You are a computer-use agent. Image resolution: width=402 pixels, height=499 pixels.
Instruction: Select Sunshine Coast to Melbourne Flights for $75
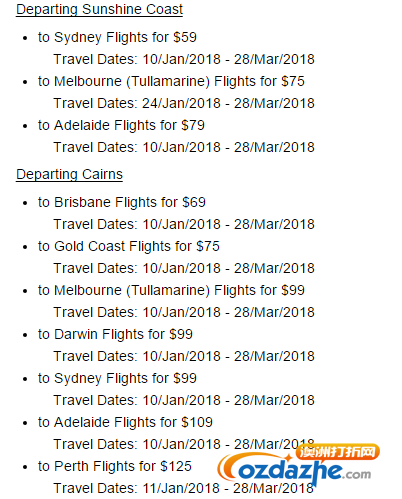[x=171, y=81]
